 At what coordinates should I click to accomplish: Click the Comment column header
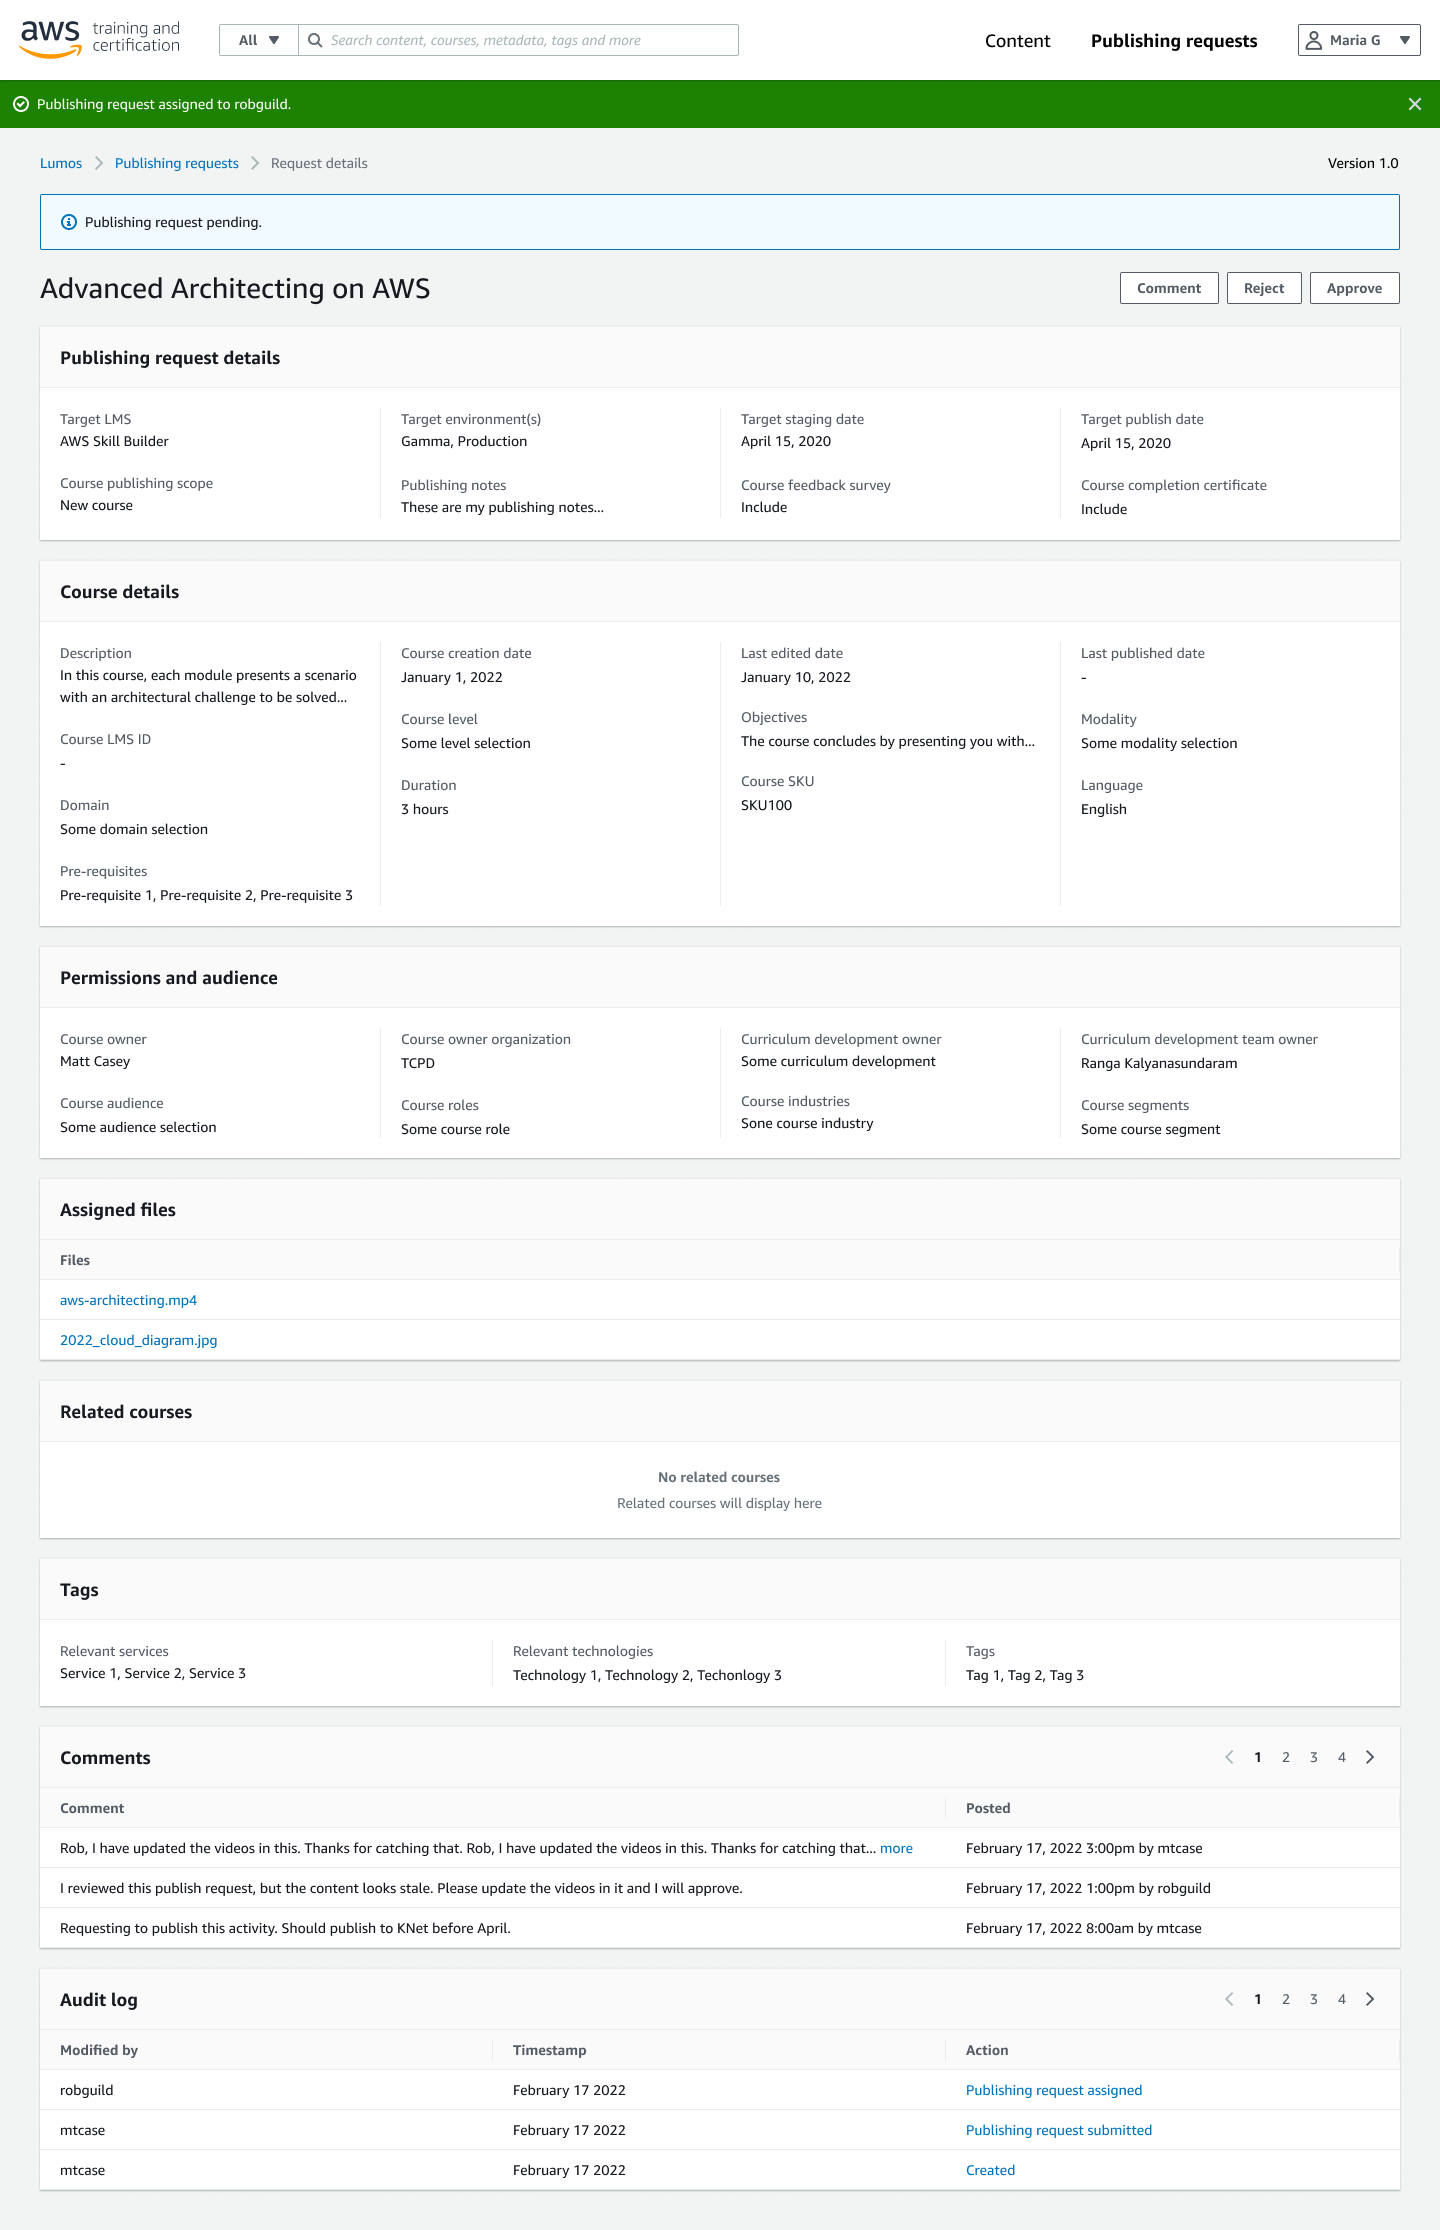pyautogui.click(x=92, y=1808)
